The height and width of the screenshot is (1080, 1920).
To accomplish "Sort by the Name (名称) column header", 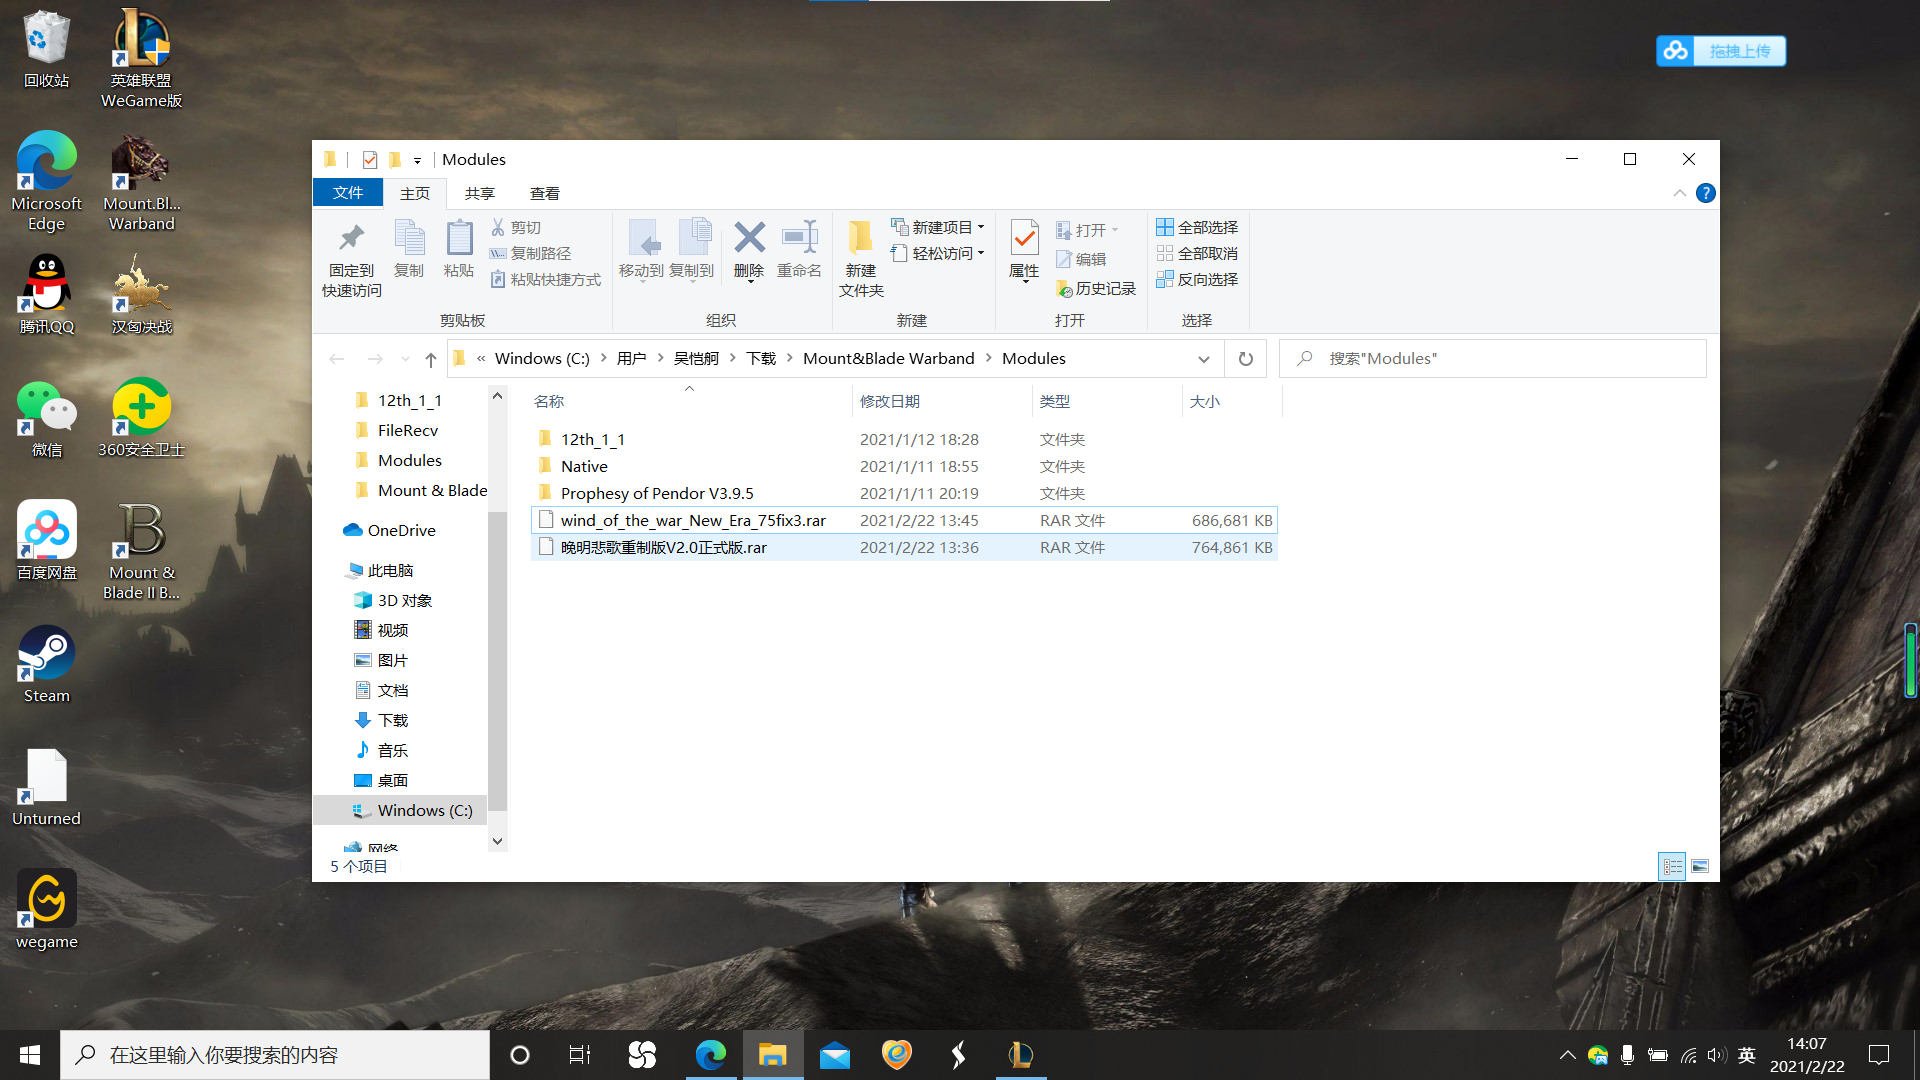I will click(x=690, y=401).
